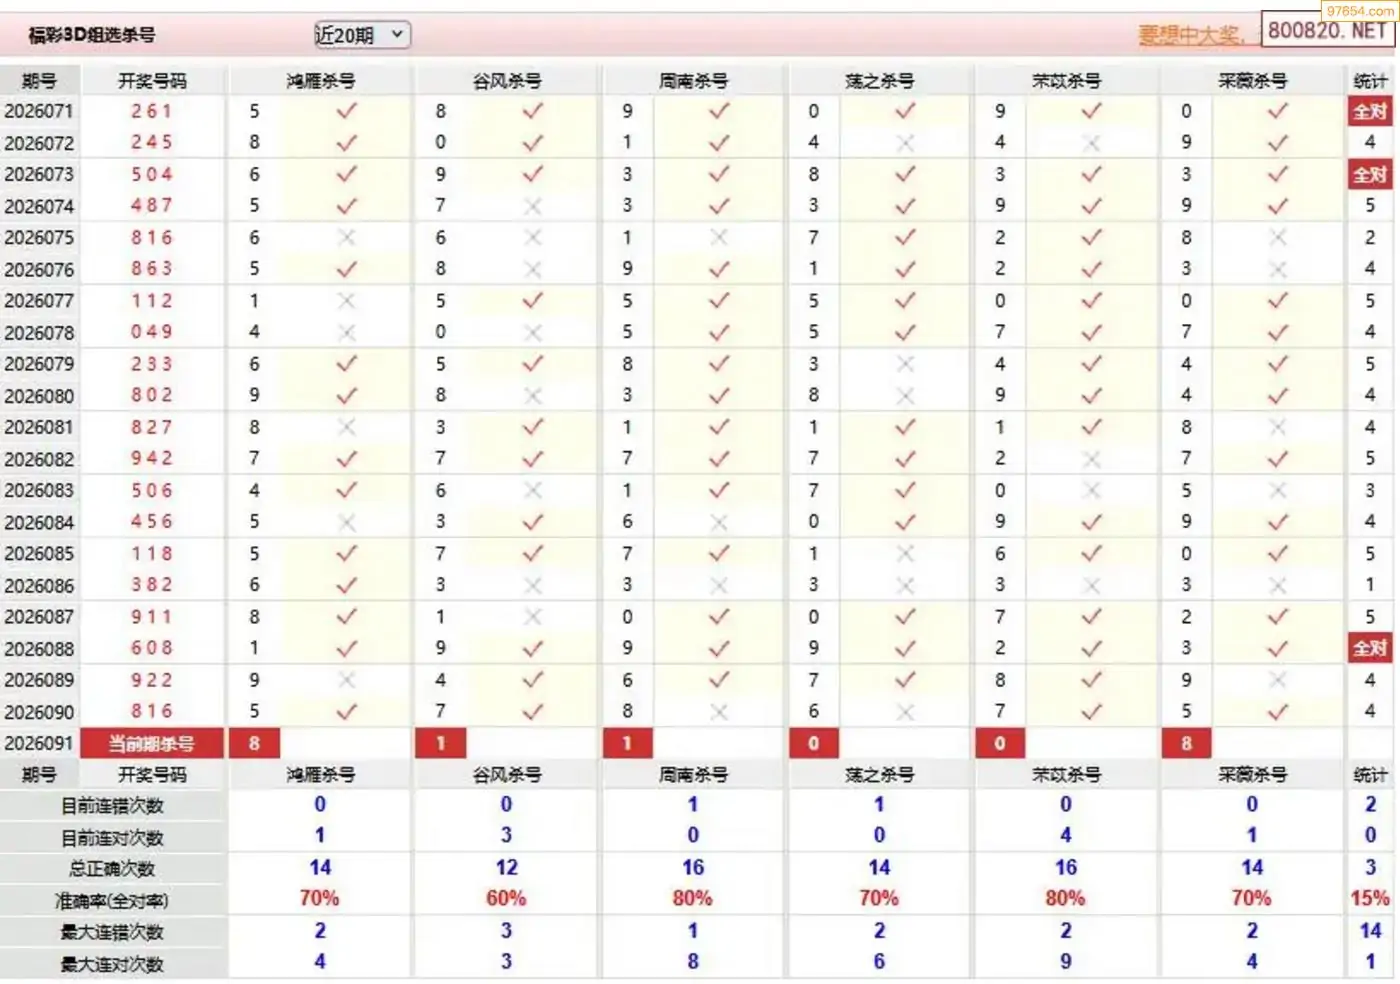The width and height of the screenshot is (1400, 984).
Task: Click the top 开奖号码 column header
Action: [x=152, y=81]
